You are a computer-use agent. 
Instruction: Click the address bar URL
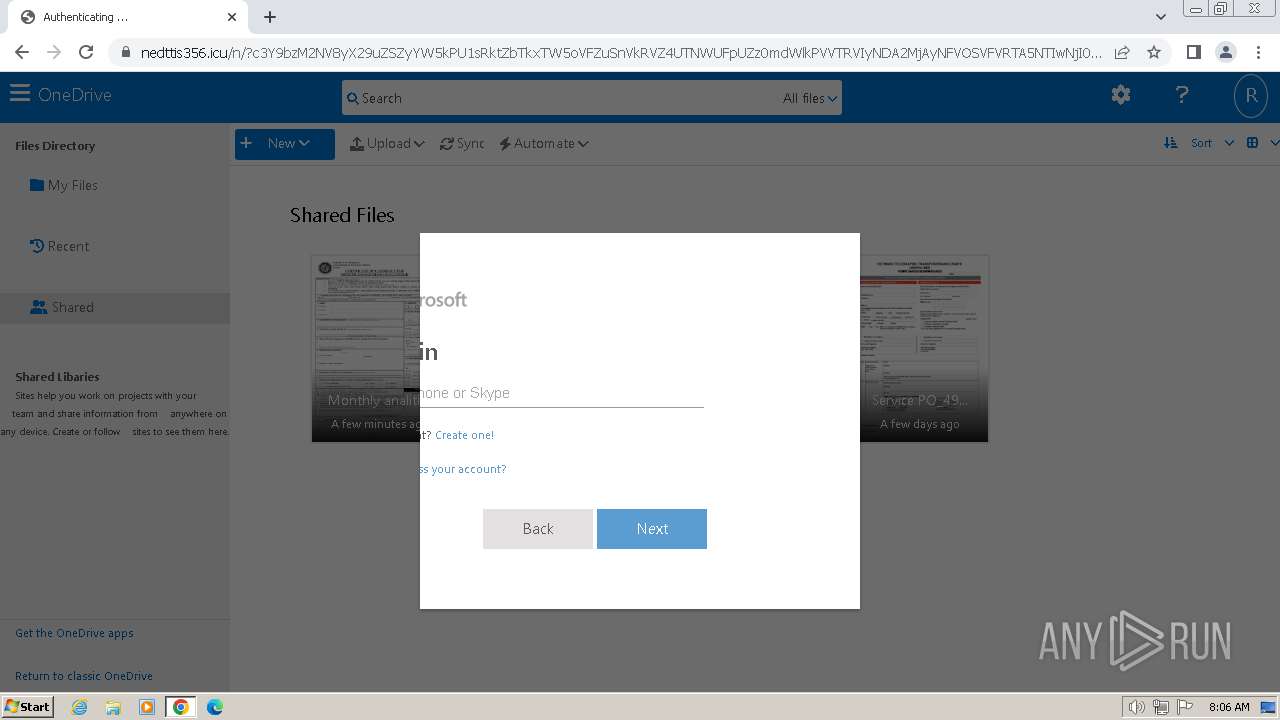620,53
